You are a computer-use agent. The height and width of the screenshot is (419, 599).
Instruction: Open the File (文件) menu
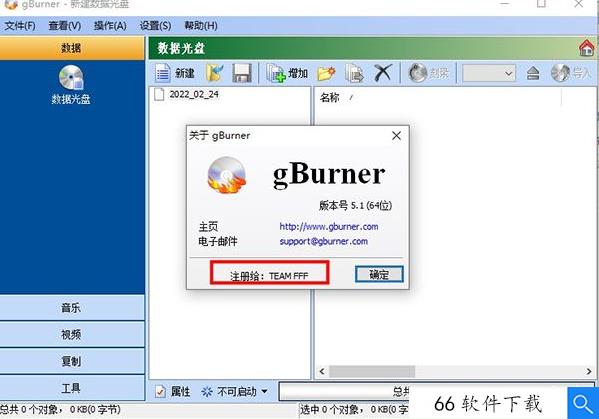click(20, 26)
